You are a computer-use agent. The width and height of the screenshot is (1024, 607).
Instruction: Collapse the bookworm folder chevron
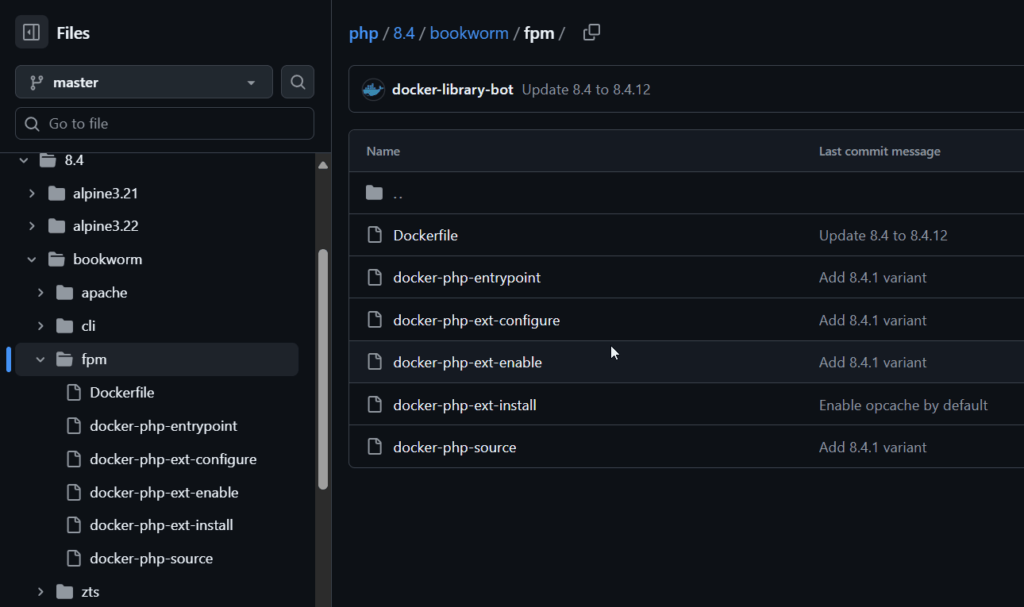click(32, 260)
